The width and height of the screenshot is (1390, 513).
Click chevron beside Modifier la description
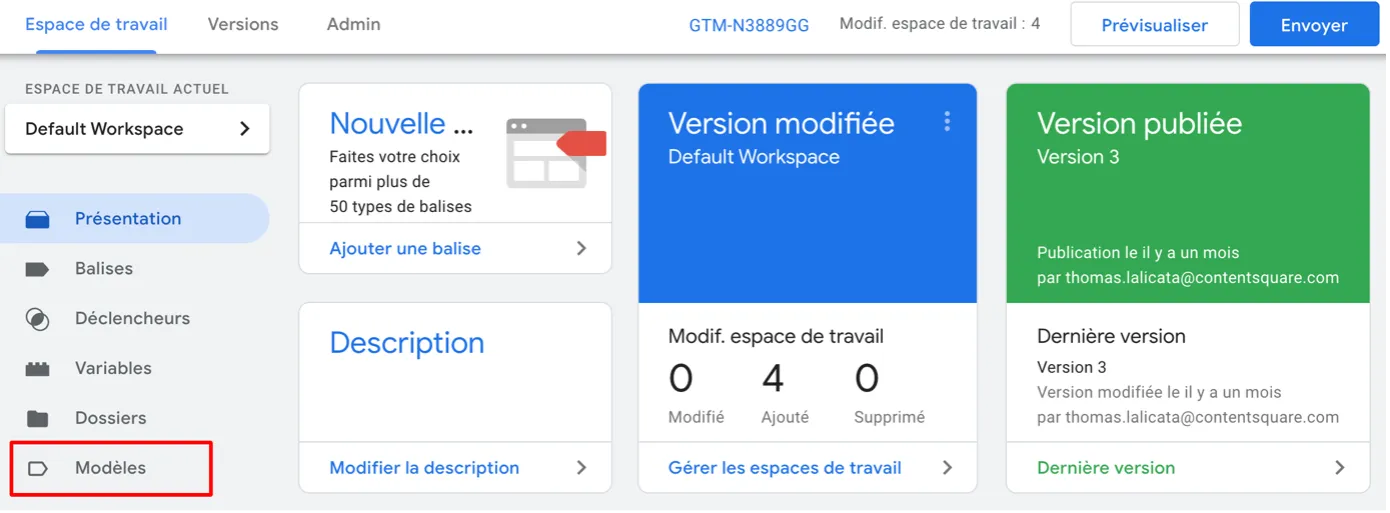581,467
